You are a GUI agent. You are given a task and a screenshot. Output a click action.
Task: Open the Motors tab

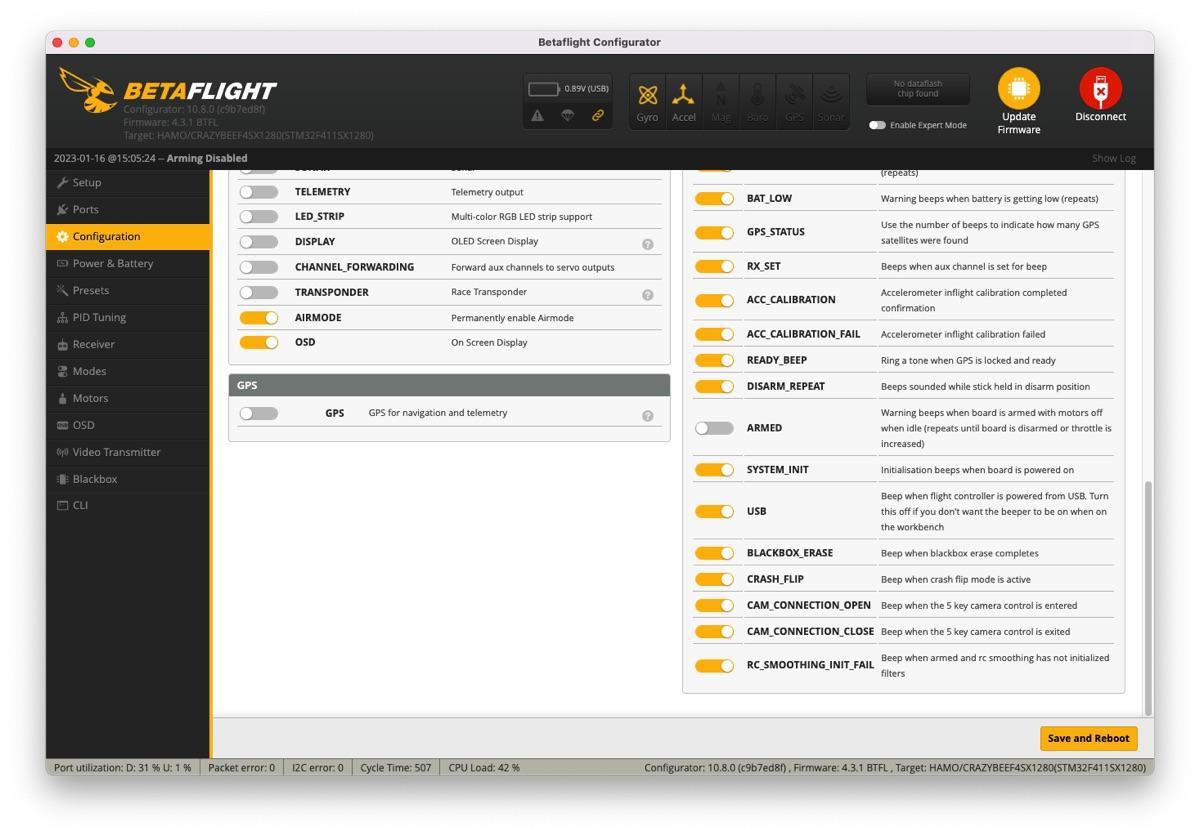pyautogui.click(x=128, y=399)
